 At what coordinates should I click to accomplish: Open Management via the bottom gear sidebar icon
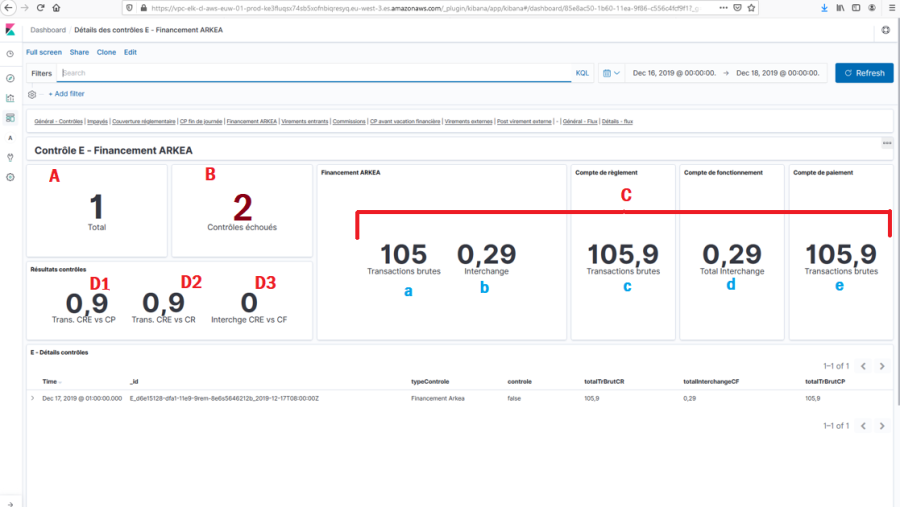pos(10,177)
